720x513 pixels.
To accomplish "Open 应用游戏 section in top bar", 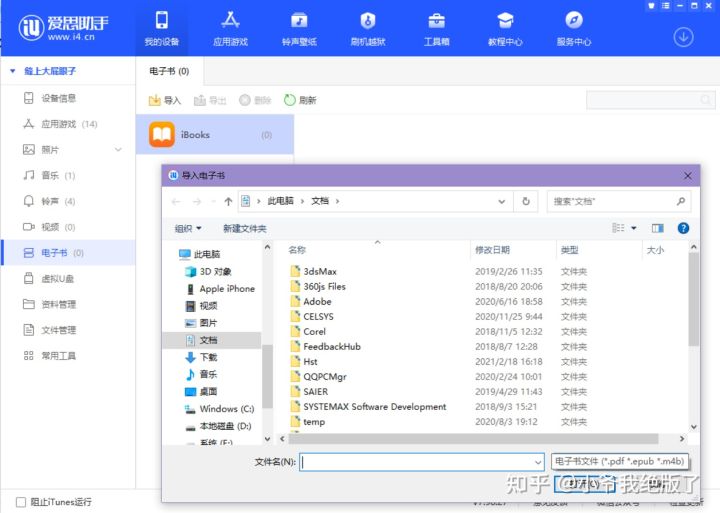I will pyautogui.click(x=231, y=28).
